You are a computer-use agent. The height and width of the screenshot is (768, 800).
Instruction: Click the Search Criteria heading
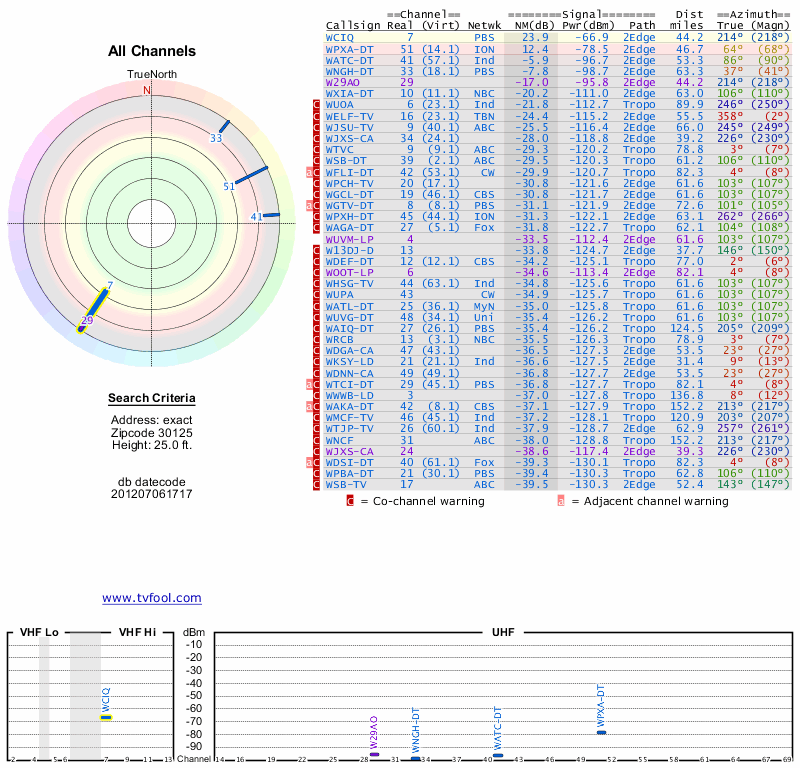[x=152, y=400]
